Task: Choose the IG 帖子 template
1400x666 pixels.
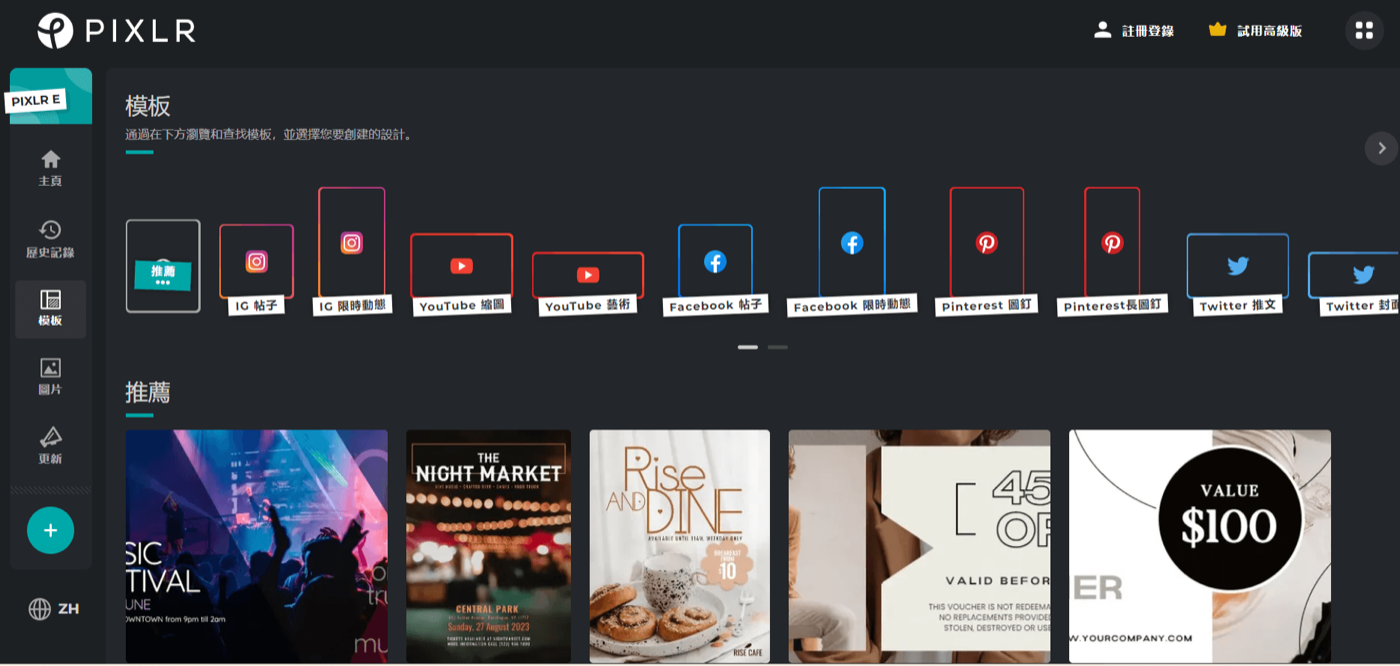Action: coord(256,270)
